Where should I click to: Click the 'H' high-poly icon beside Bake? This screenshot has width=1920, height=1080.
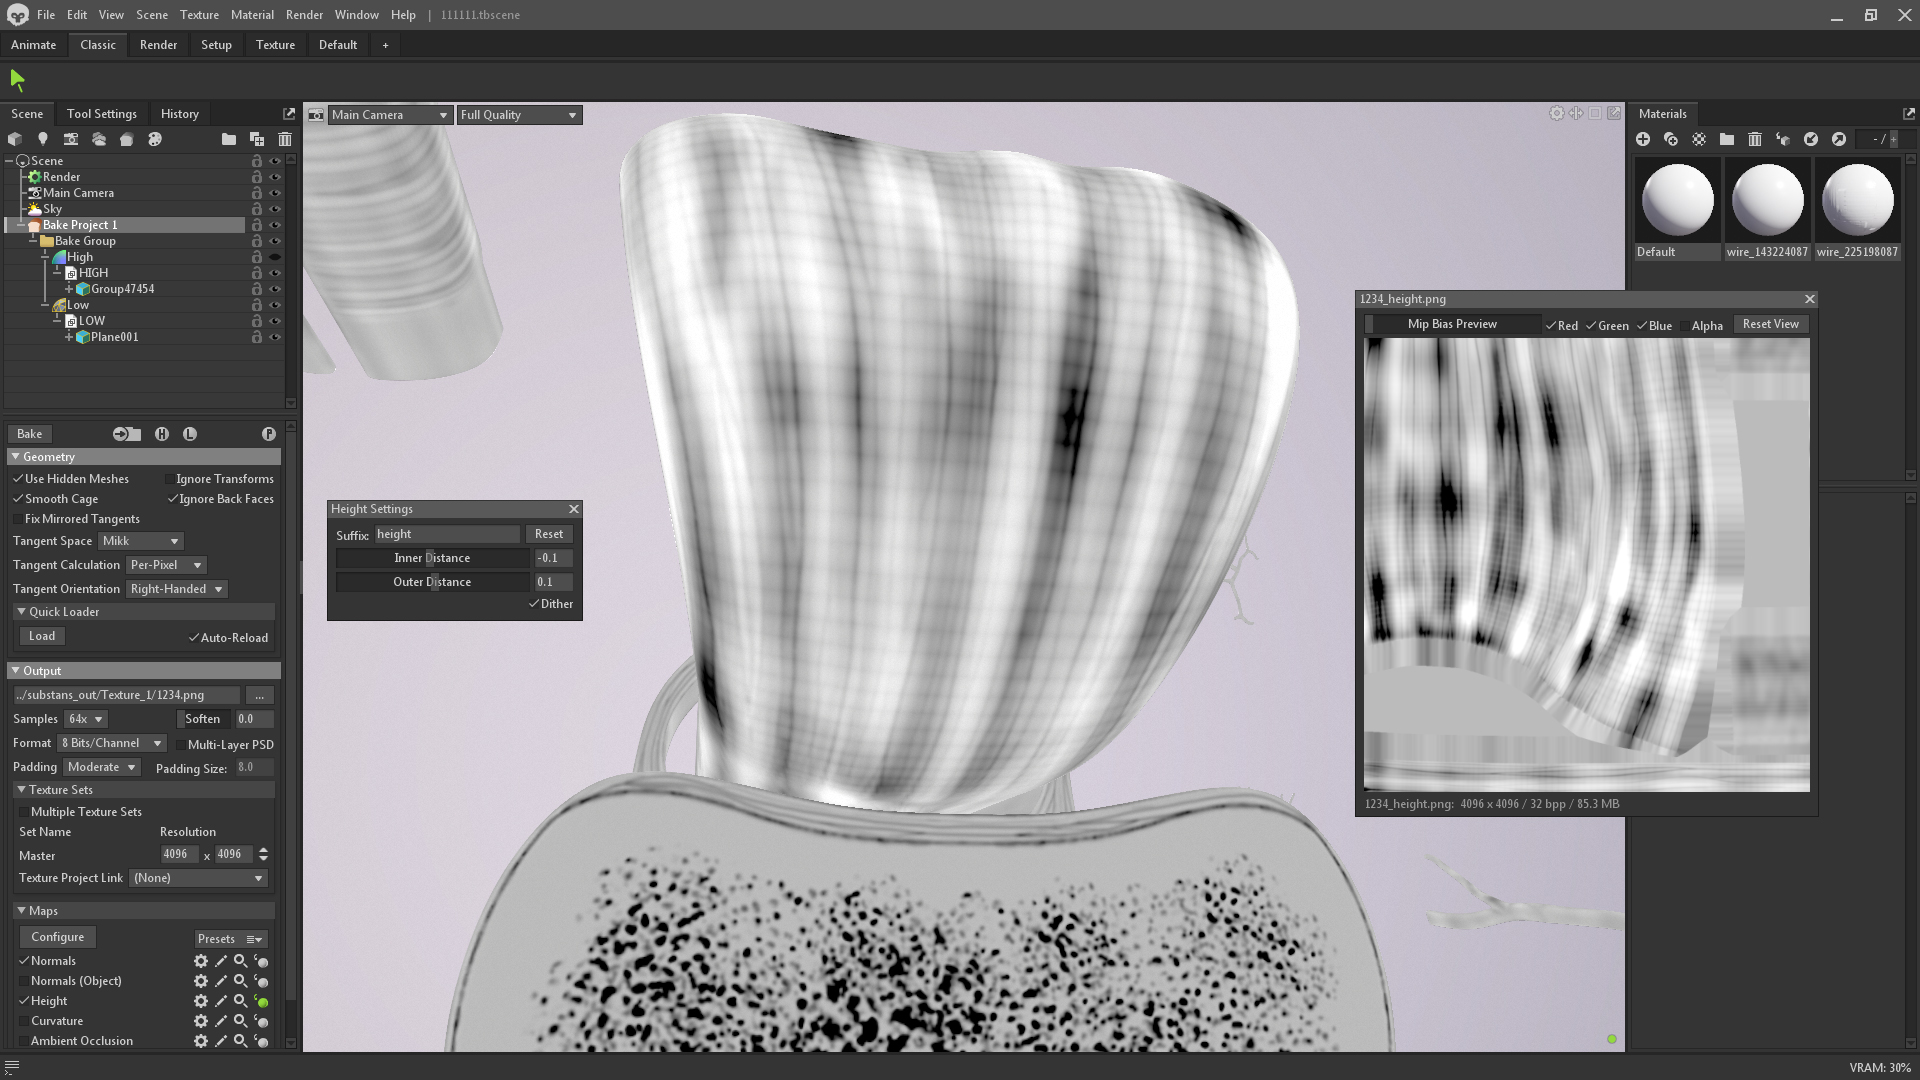161,433
